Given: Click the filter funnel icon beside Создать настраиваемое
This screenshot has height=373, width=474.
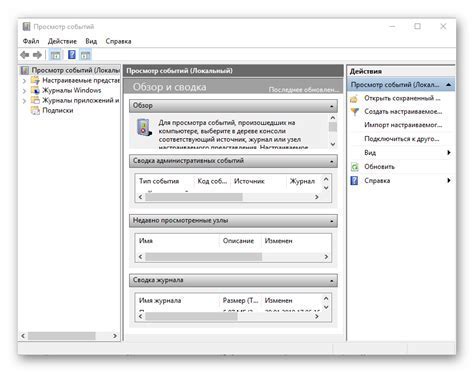Looking at the screenshot, I should pyautogui.click(x=355, y=112).
